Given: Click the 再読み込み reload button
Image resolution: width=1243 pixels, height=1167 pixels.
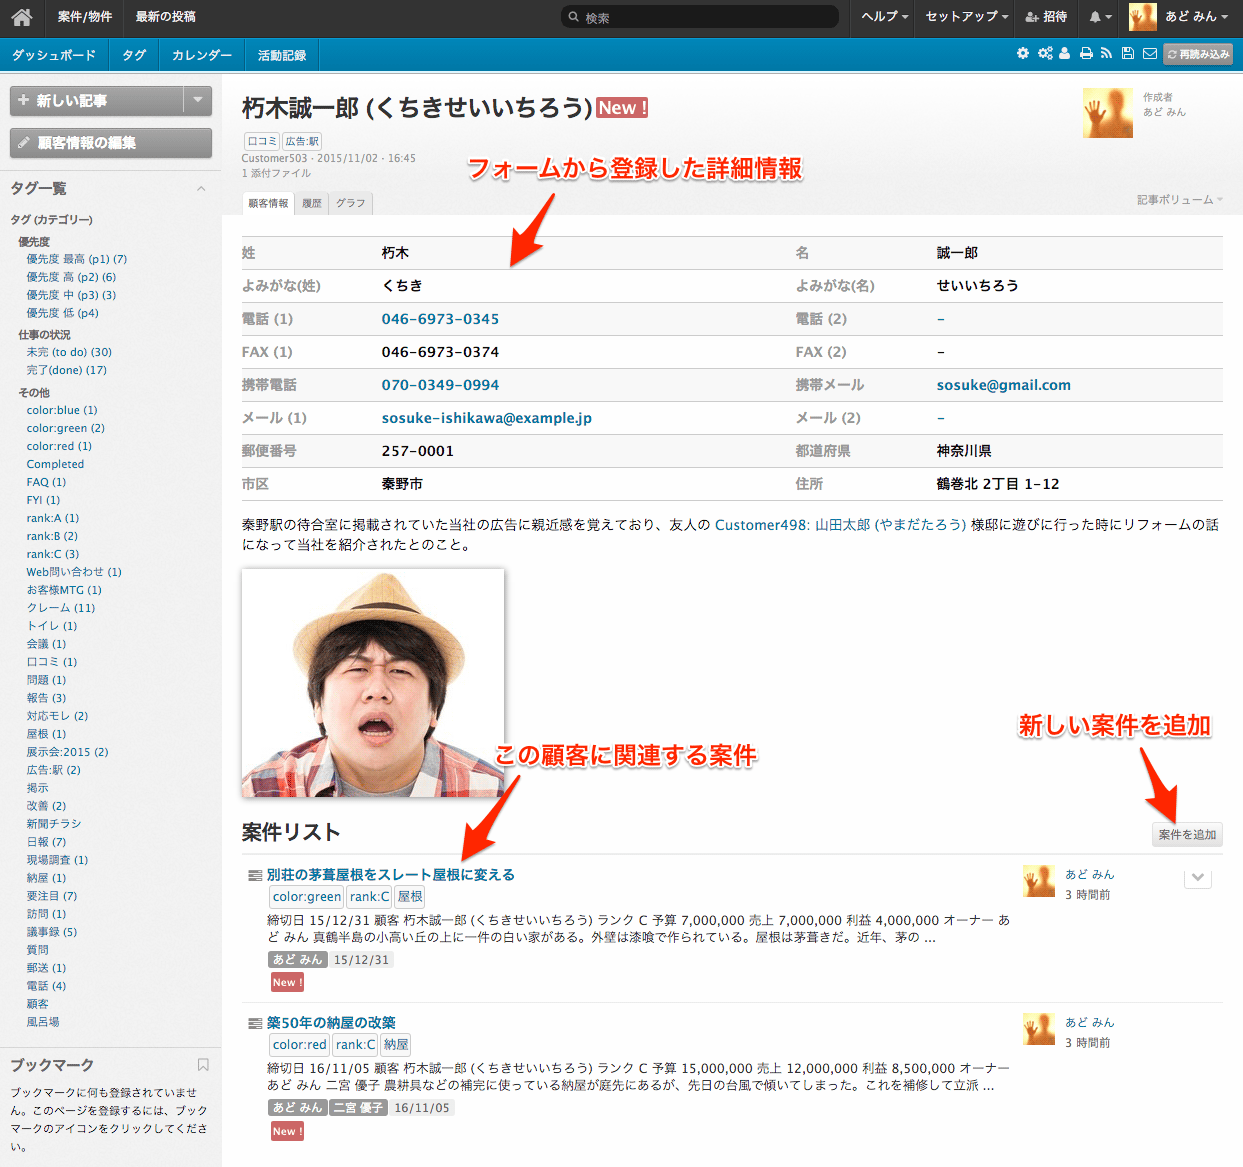Looking at the screenshot, I should point(1198,54).
